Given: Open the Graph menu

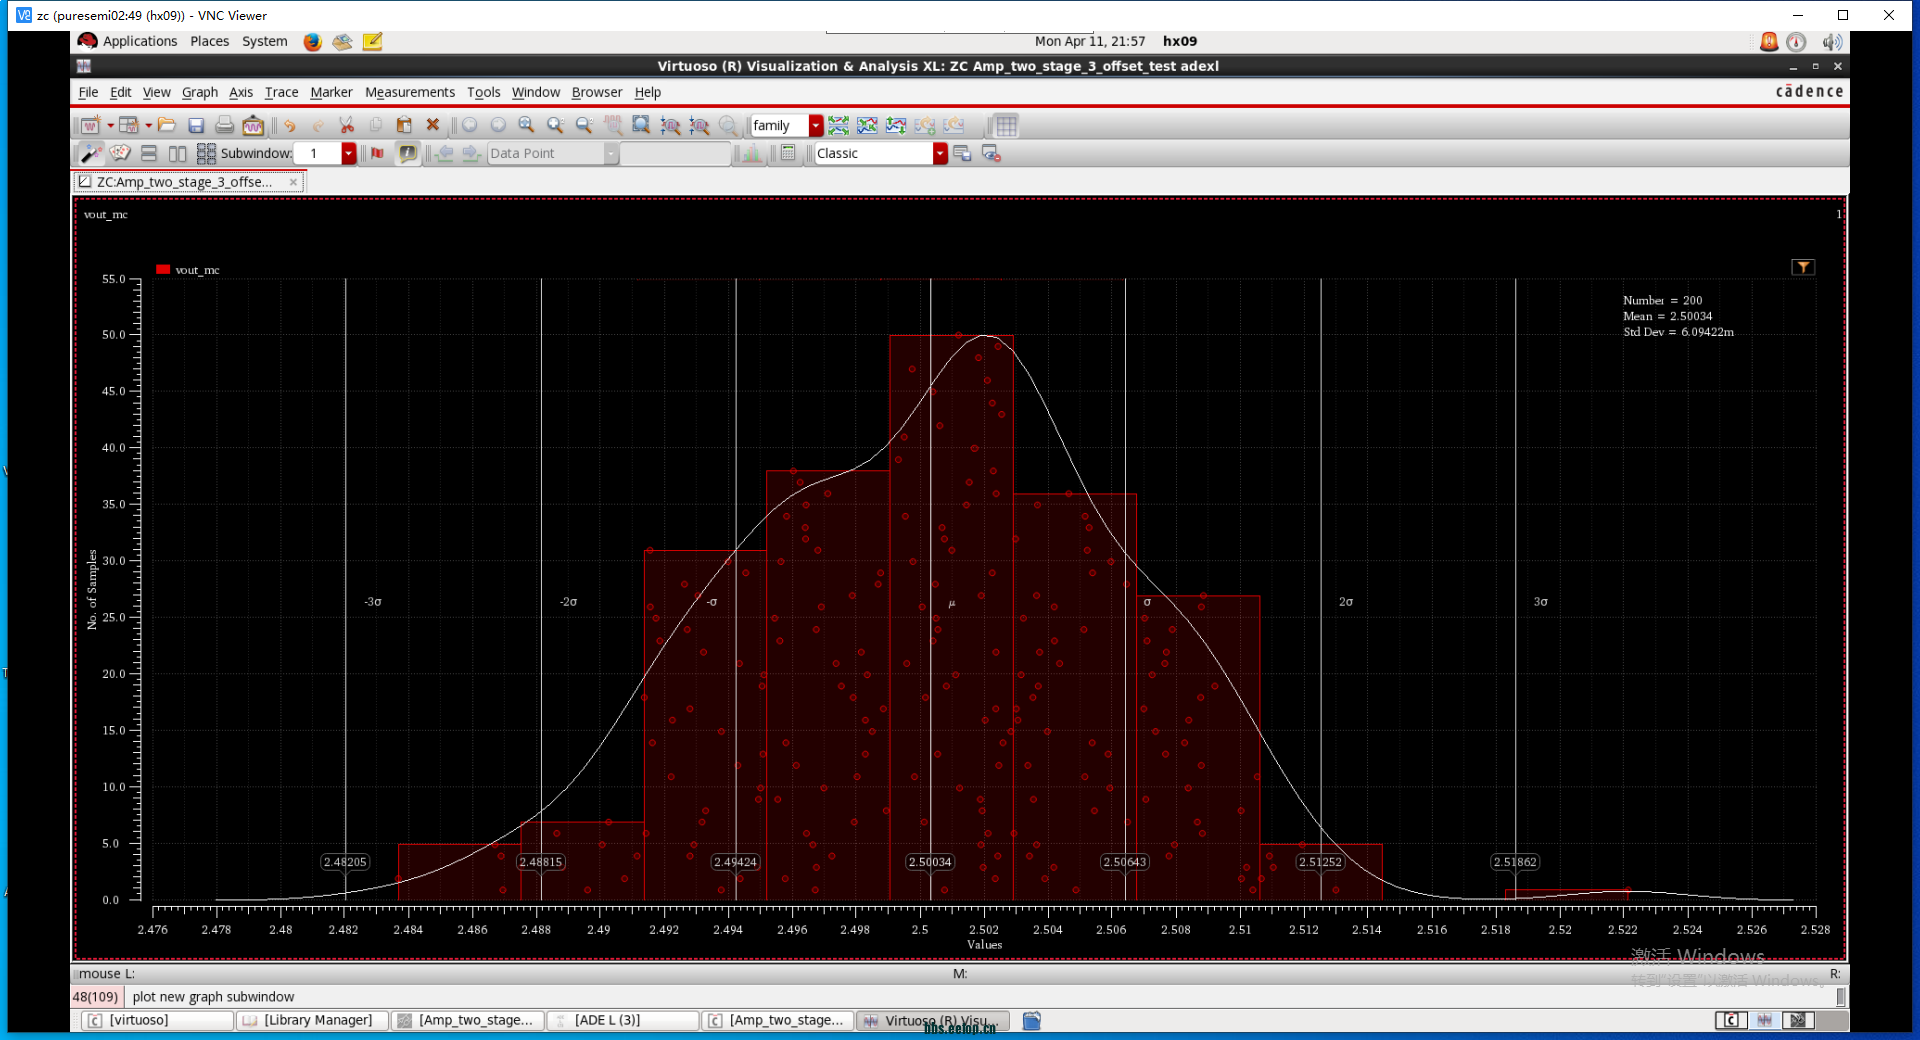Looking at the screenshot, I should (200, 92).
